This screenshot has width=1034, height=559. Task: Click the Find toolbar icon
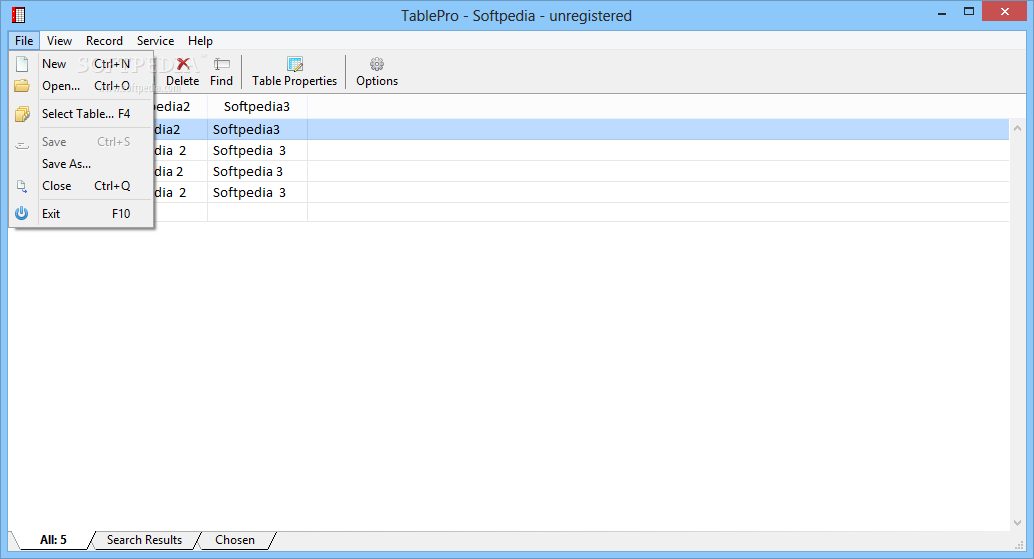[x=222, y=64]
